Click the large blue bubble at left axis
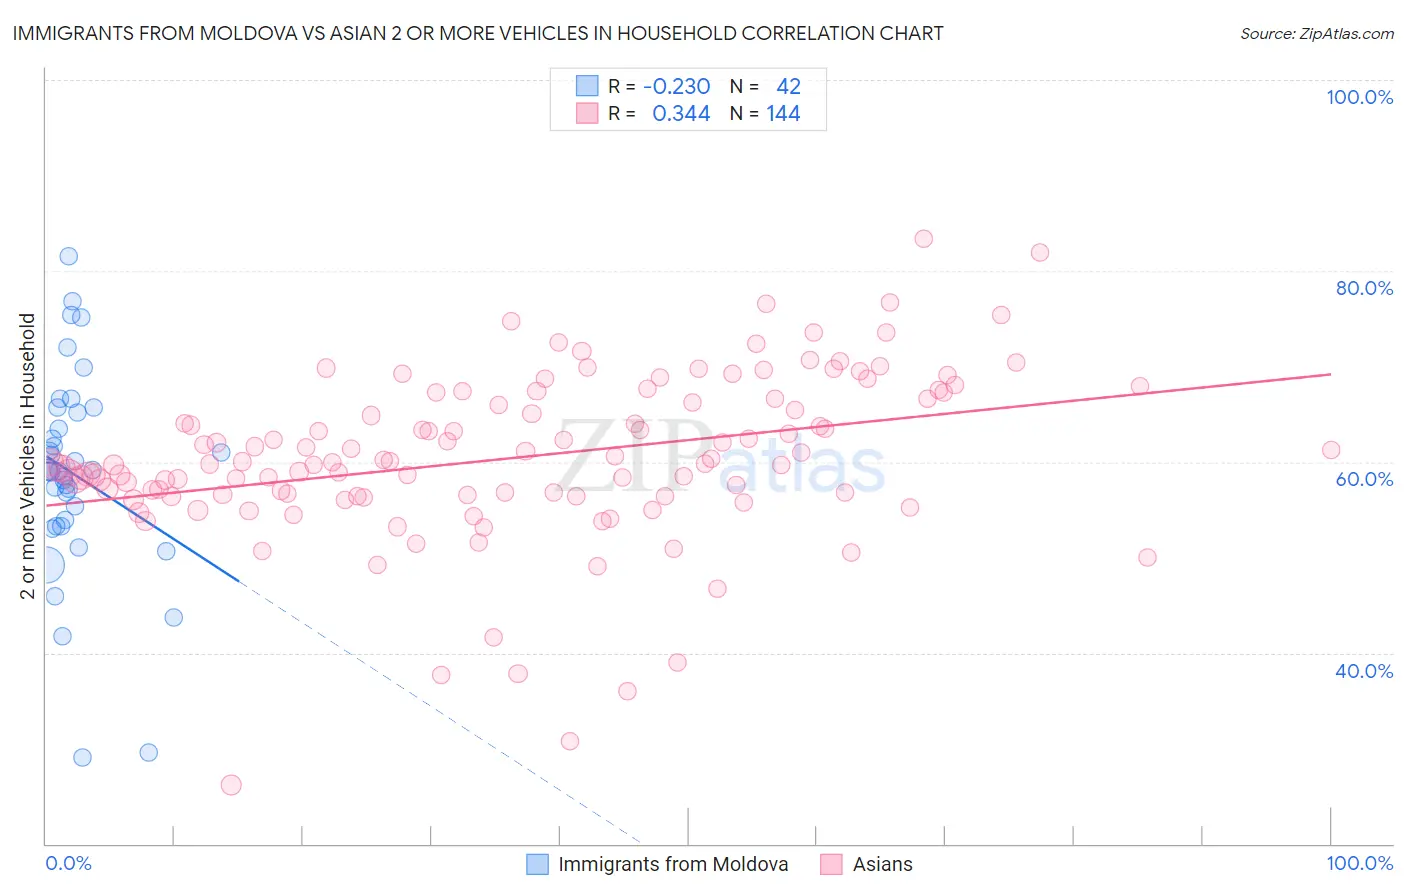The height and width of the screenshot is (892, 1406). pos(46,565)
